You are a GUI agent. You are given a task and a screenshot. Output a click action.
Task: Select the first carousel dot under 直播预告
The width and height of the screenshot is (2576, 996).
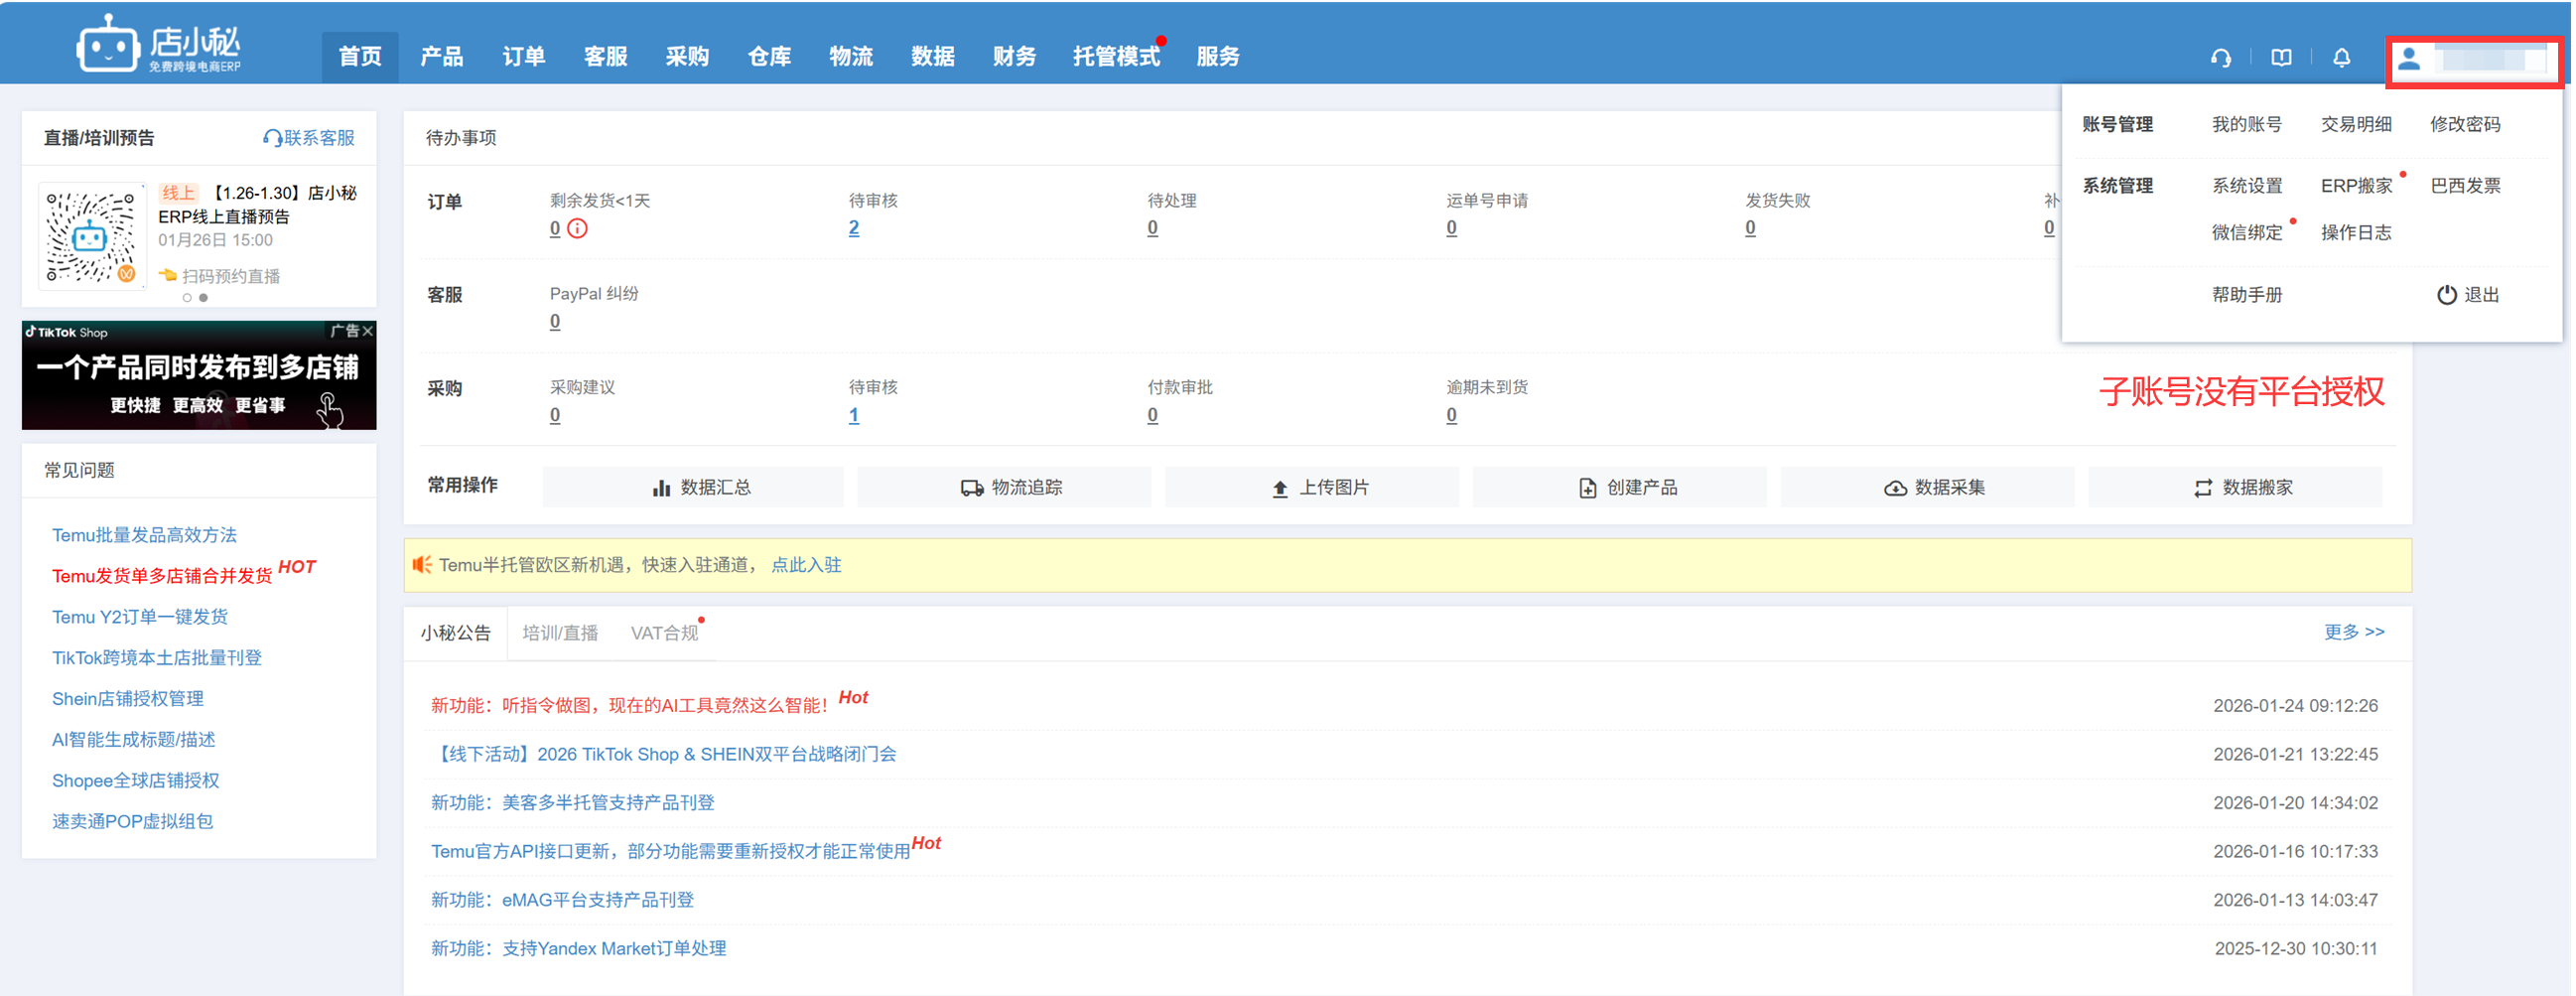[187, 298]
